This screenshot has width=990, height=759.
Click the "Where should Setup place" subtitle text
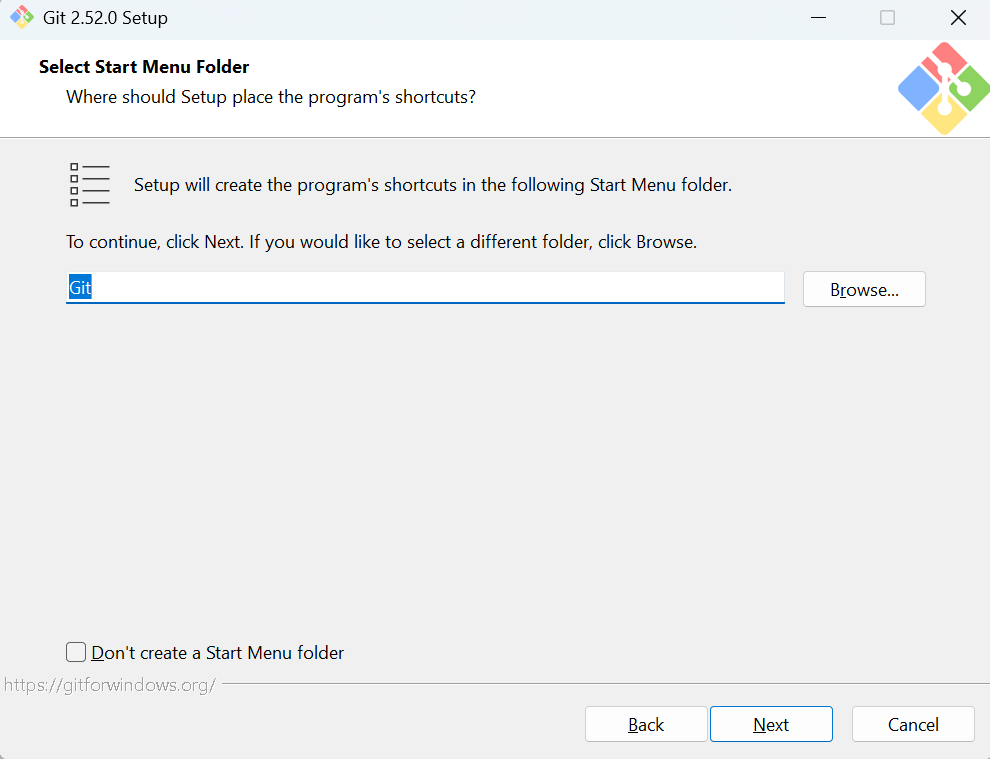(x=271, y=97)
